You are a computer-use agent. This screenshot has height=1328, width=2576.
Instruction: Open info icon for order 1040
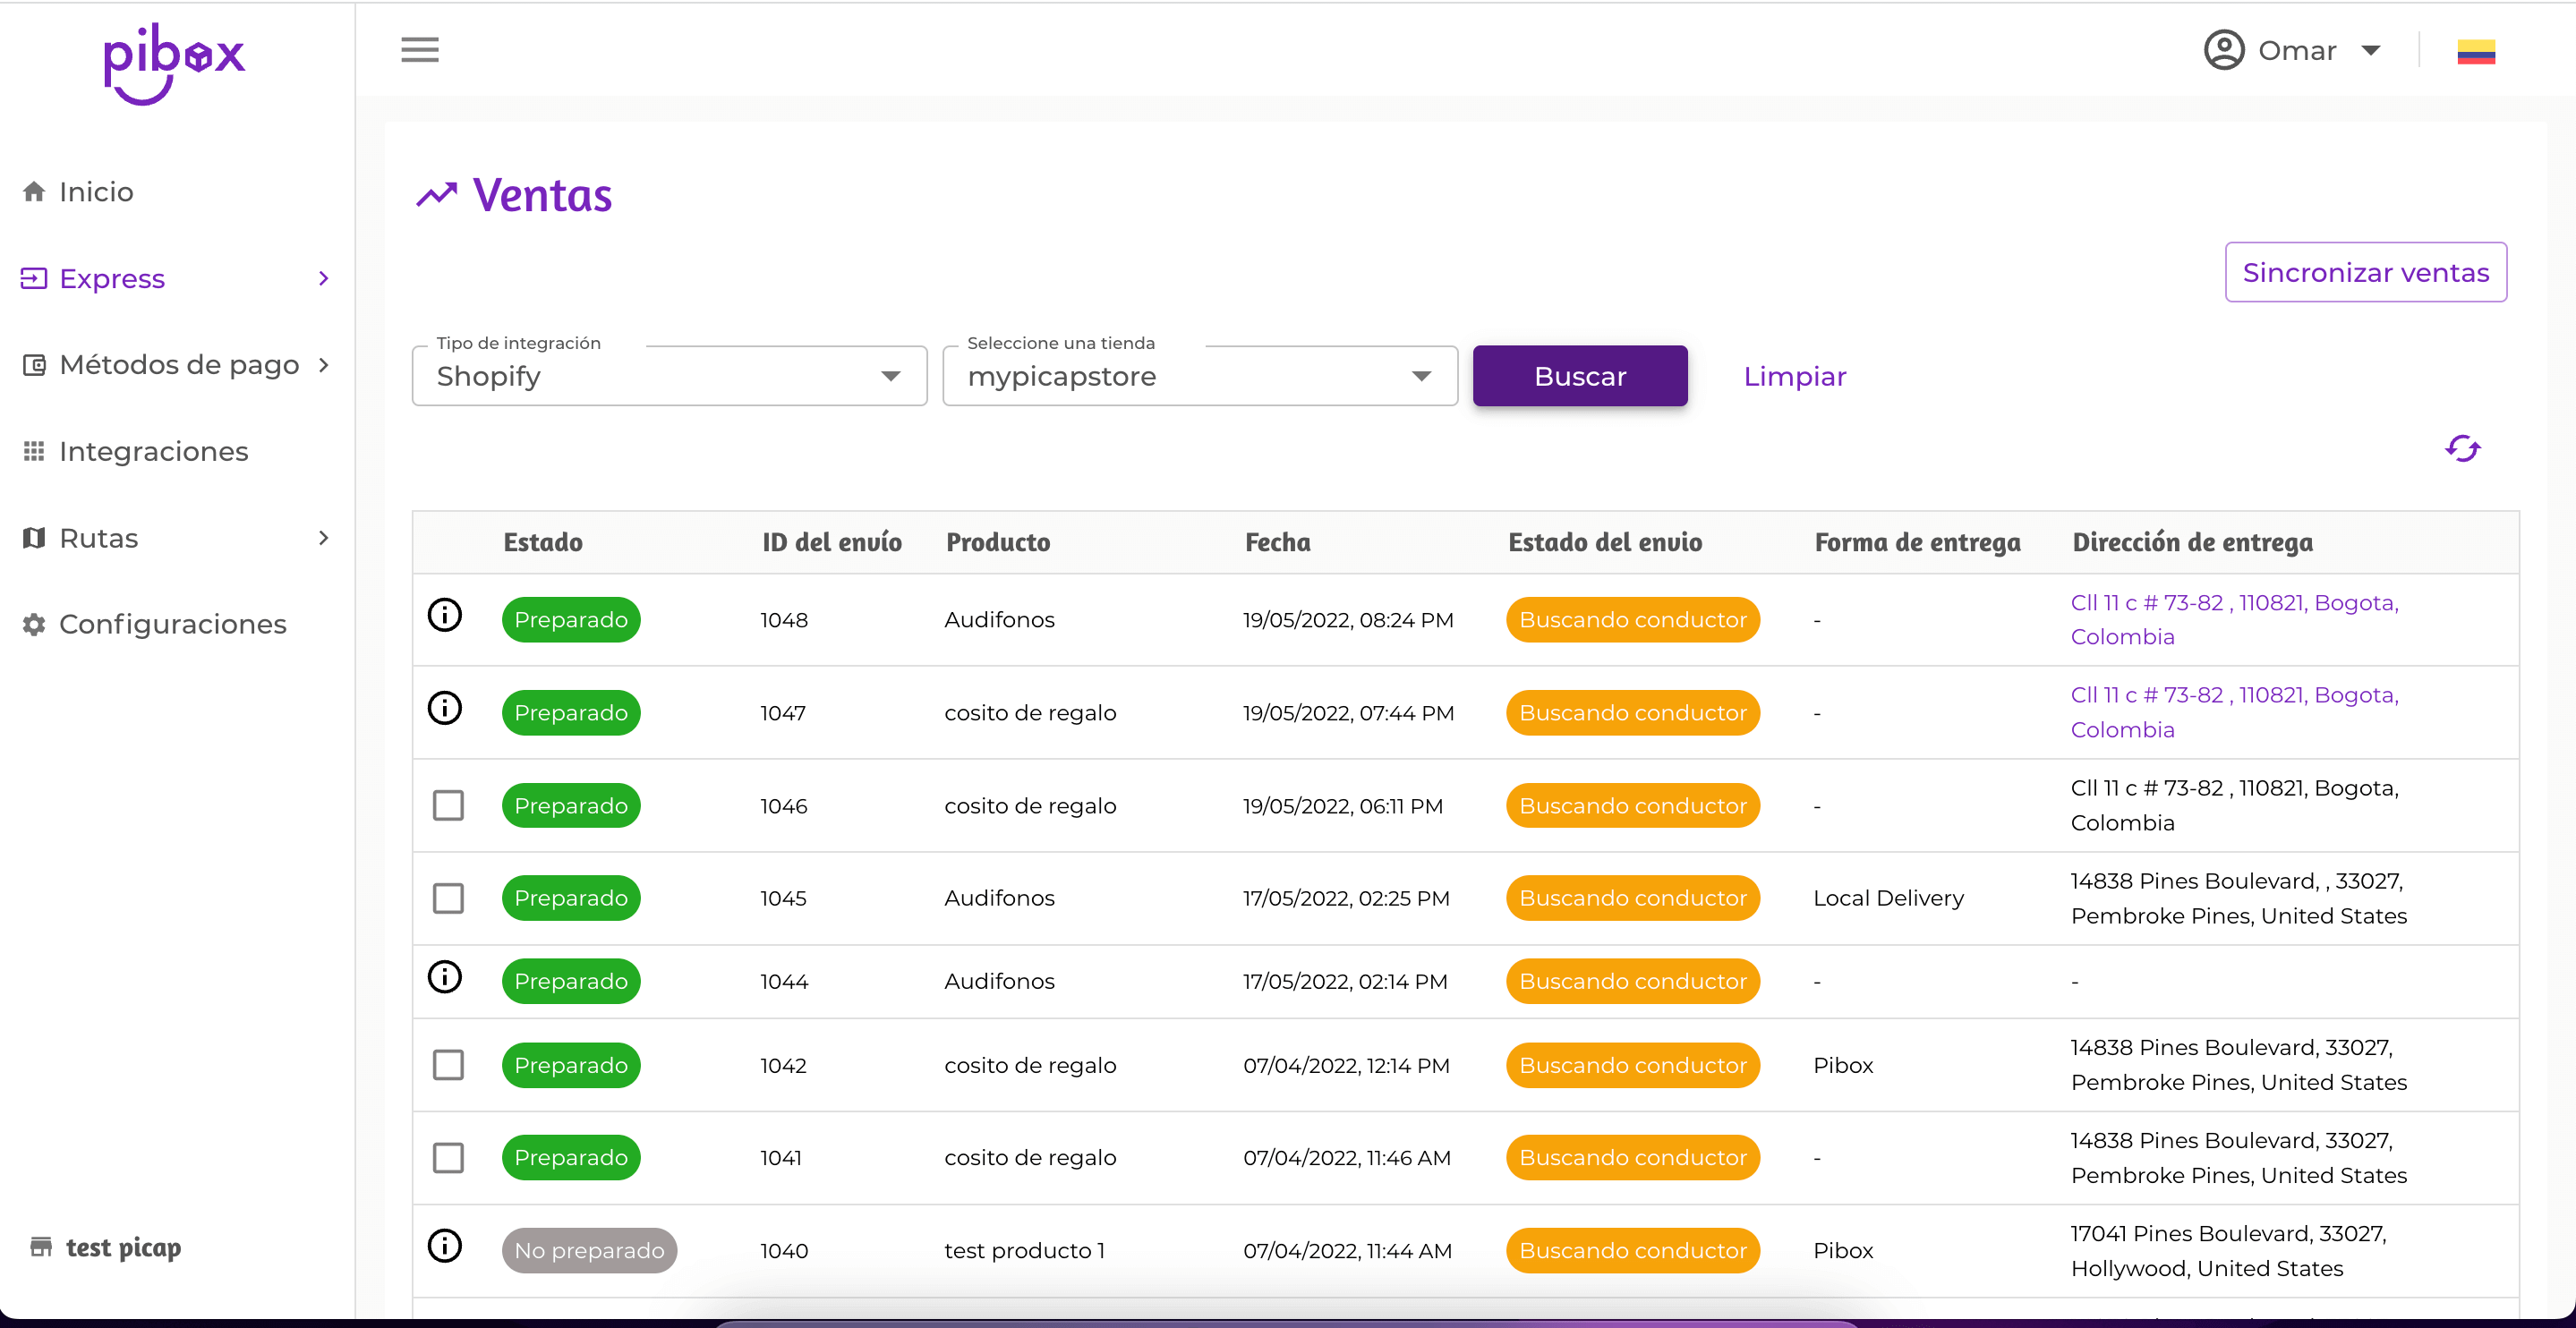445,1246
